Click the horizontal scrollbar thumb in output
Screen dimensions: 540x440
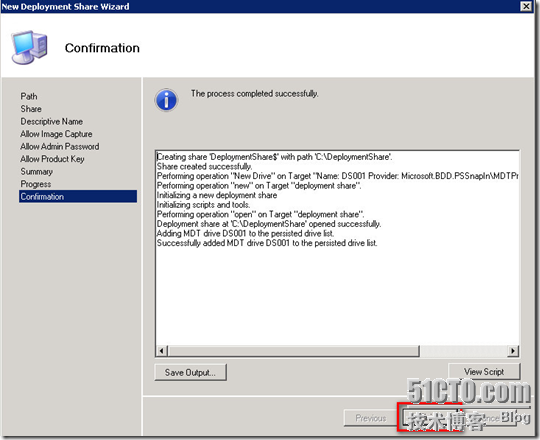point(293,351)
